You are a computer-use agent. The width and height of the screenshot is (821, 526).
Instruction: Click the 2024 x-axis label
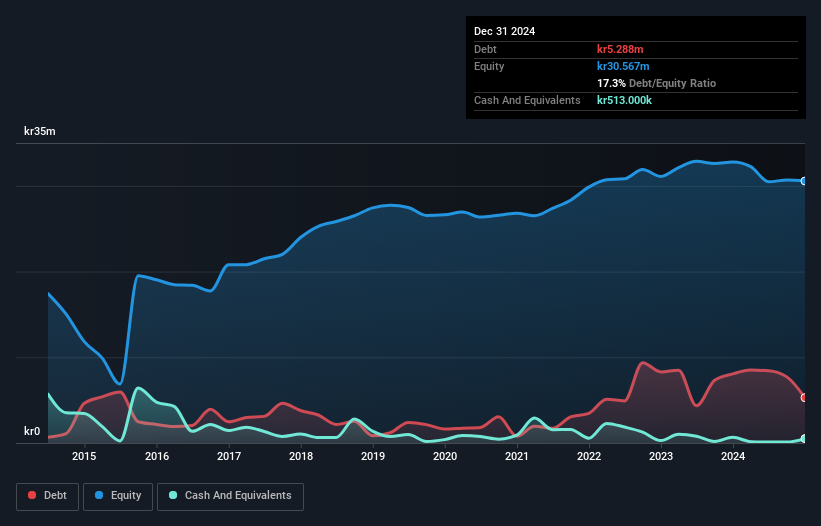click(733, 456)
